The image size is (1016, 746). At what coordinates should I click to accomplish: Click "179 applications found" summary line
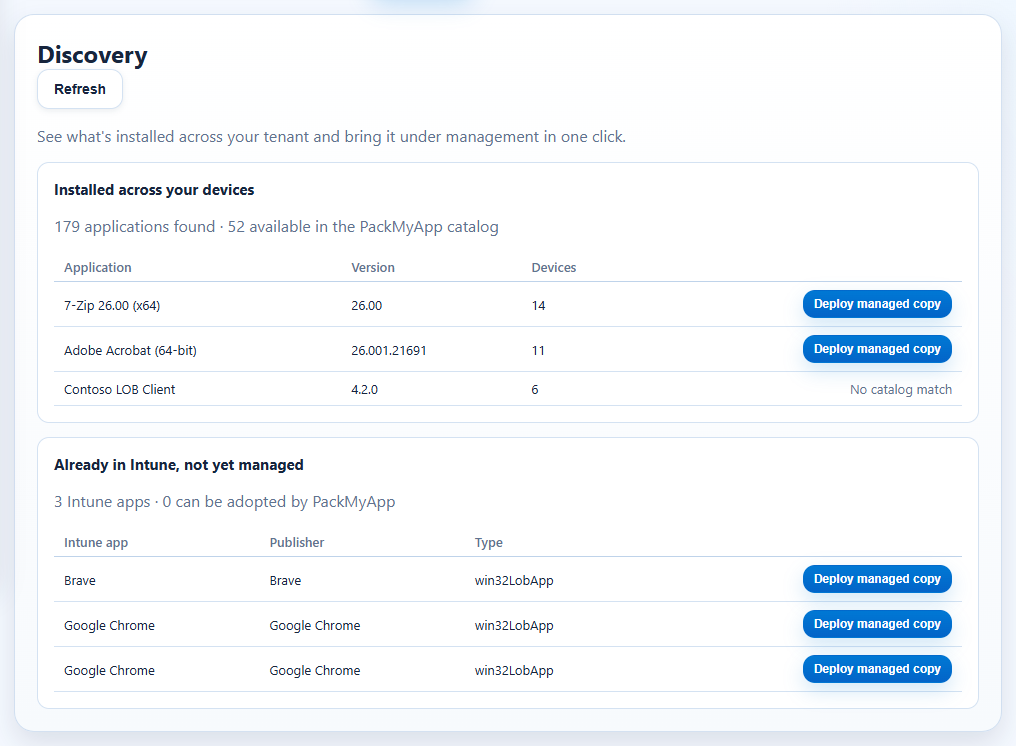pyautogui.click(x=276, y=227)
